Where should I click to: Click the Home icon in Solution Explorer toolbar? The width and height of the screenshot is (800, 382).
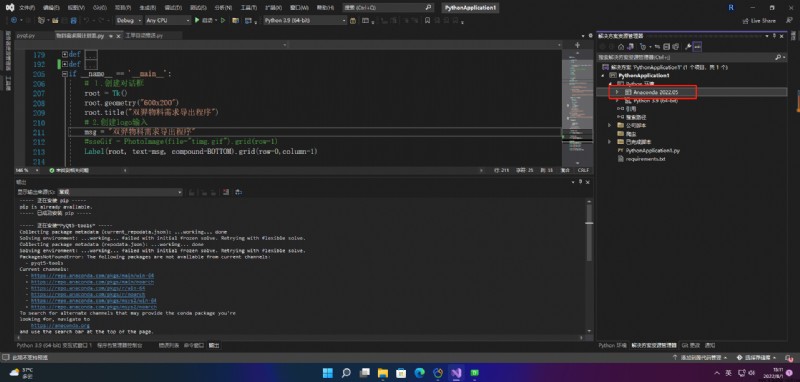(621, 46)
